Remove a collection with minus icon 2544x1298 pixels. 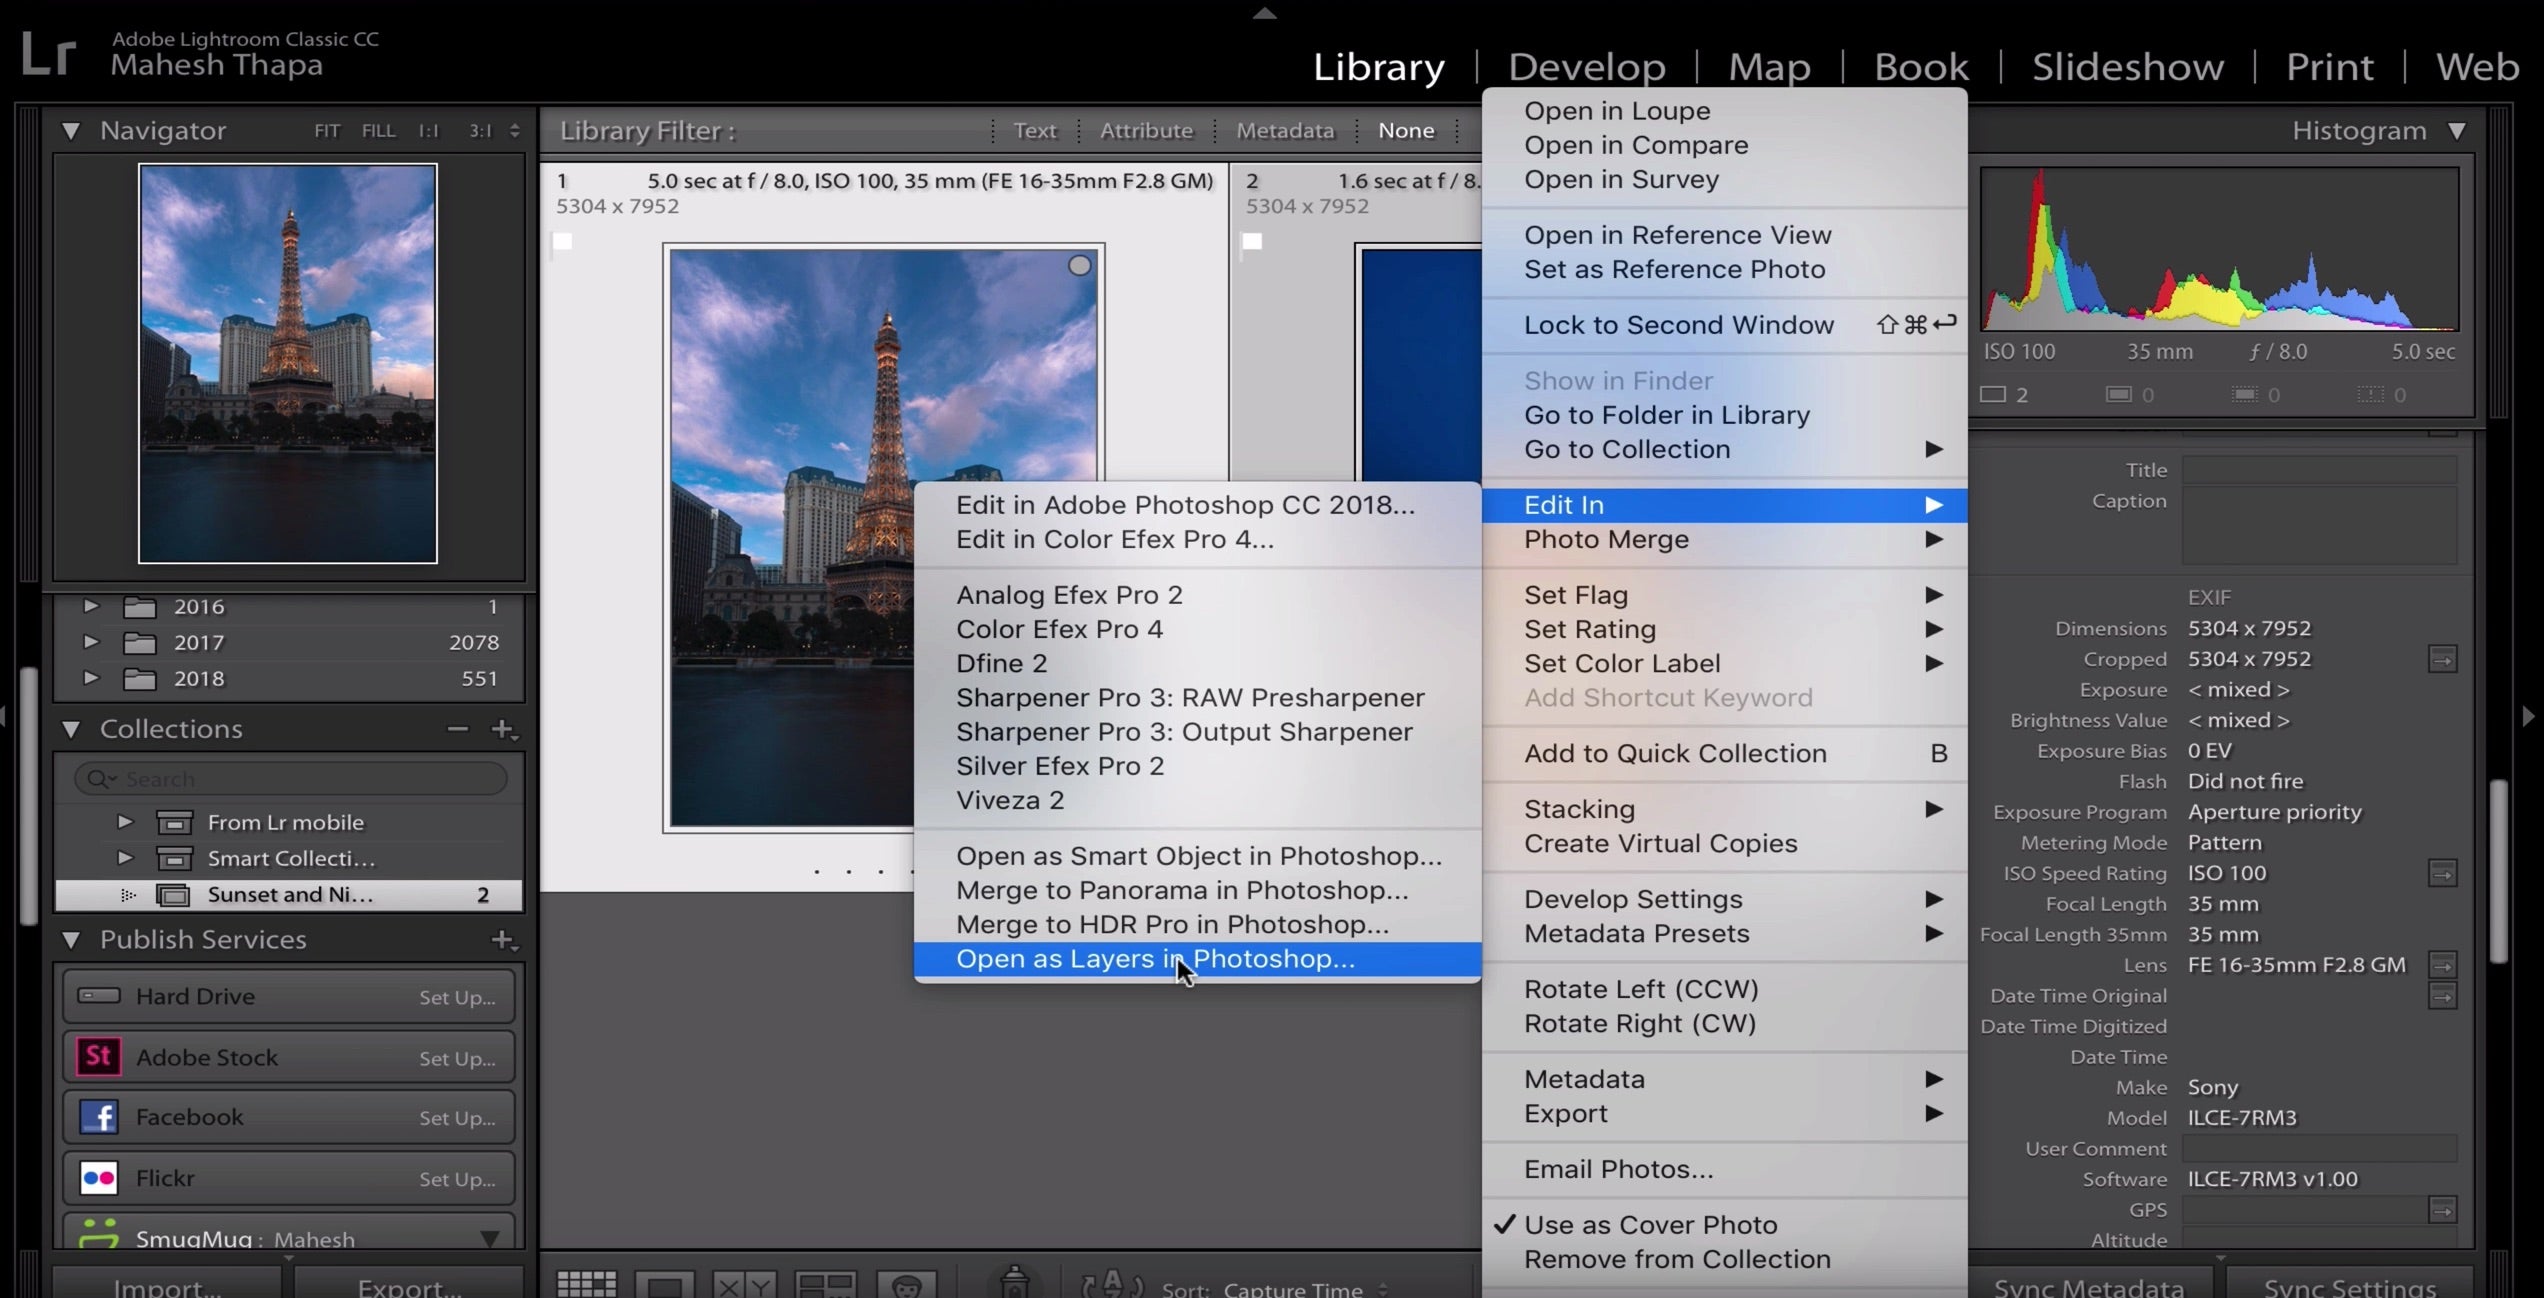coord(457,729)
